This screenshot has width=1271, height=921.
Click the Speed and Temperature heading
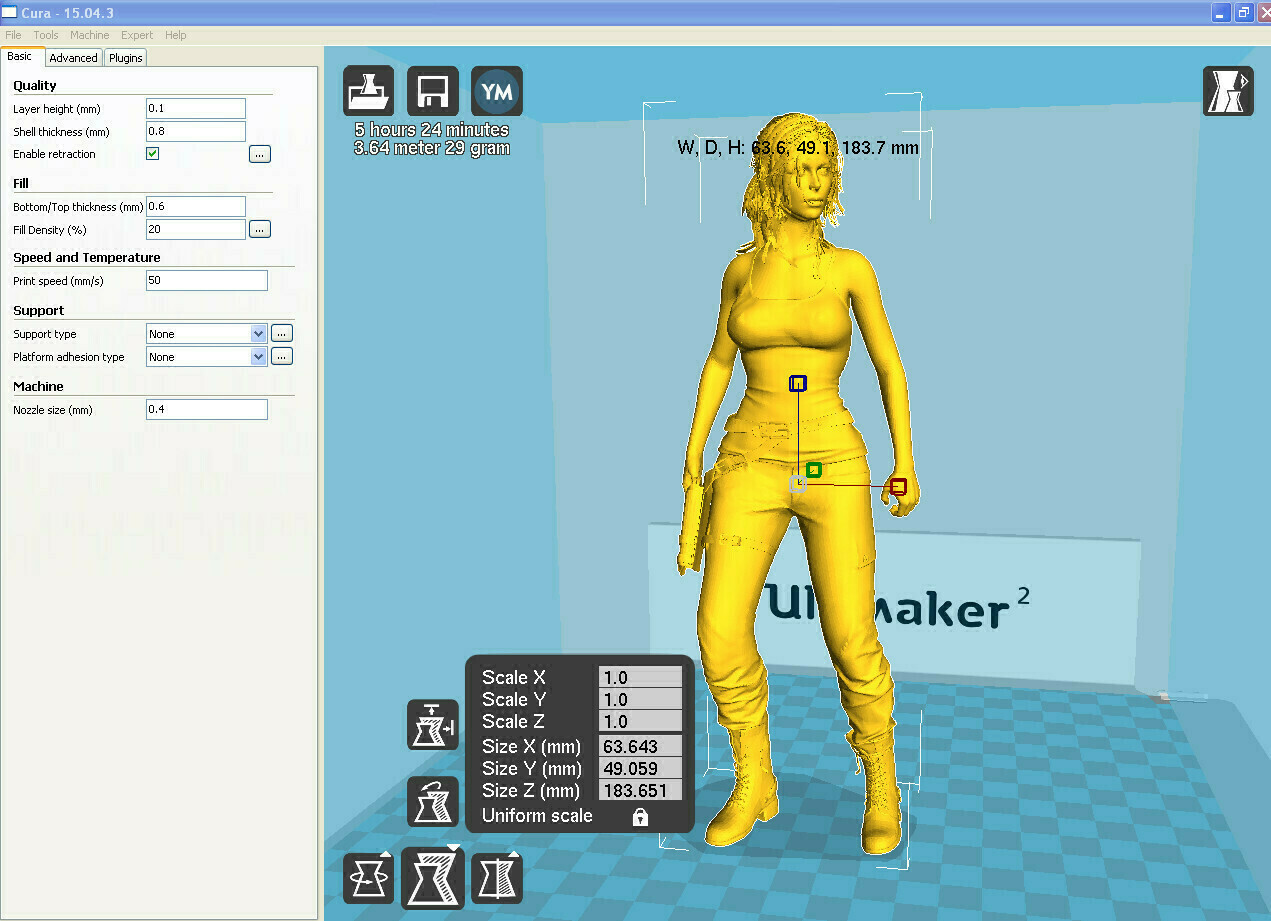coord(87,257)
